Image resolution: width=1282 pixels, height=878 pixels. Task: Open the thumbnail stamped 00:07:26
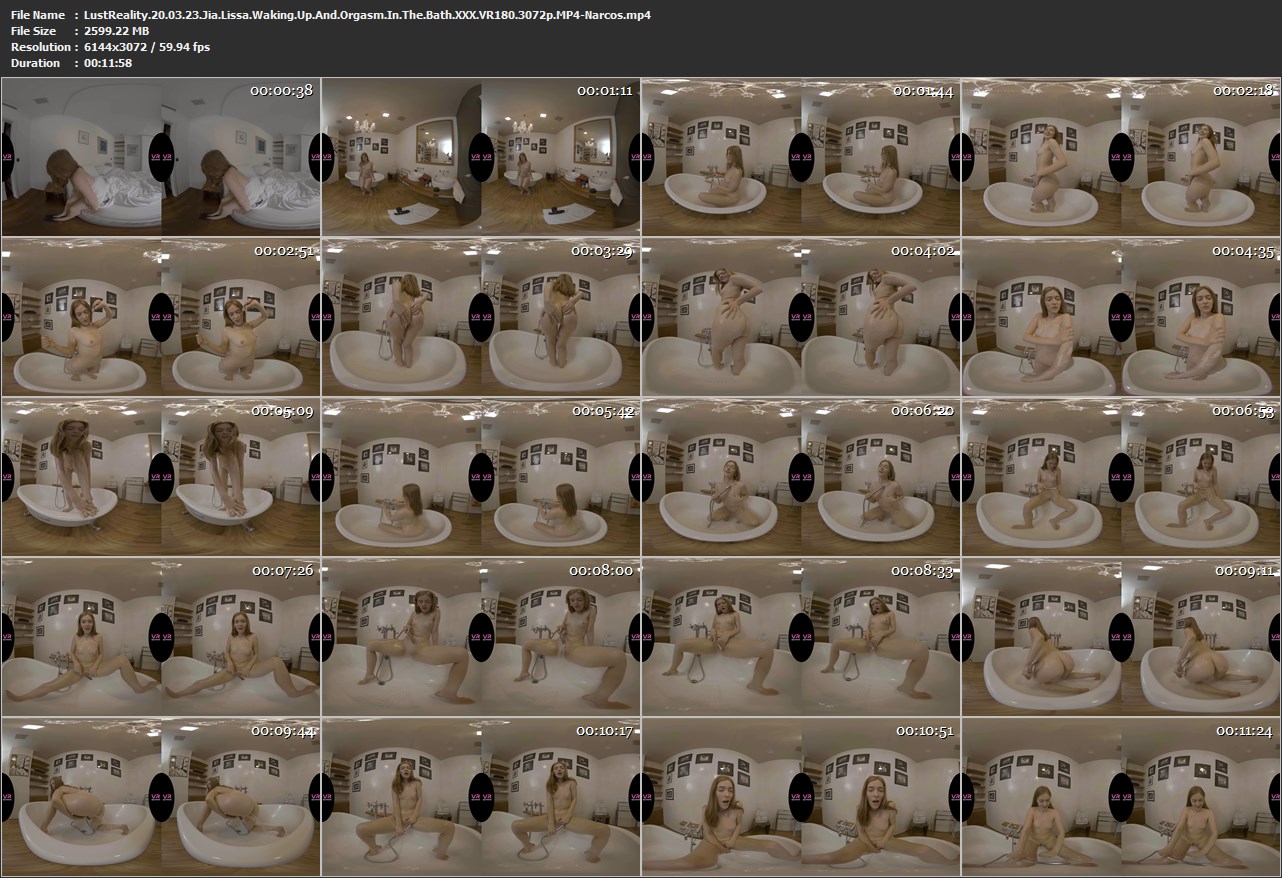161,637
